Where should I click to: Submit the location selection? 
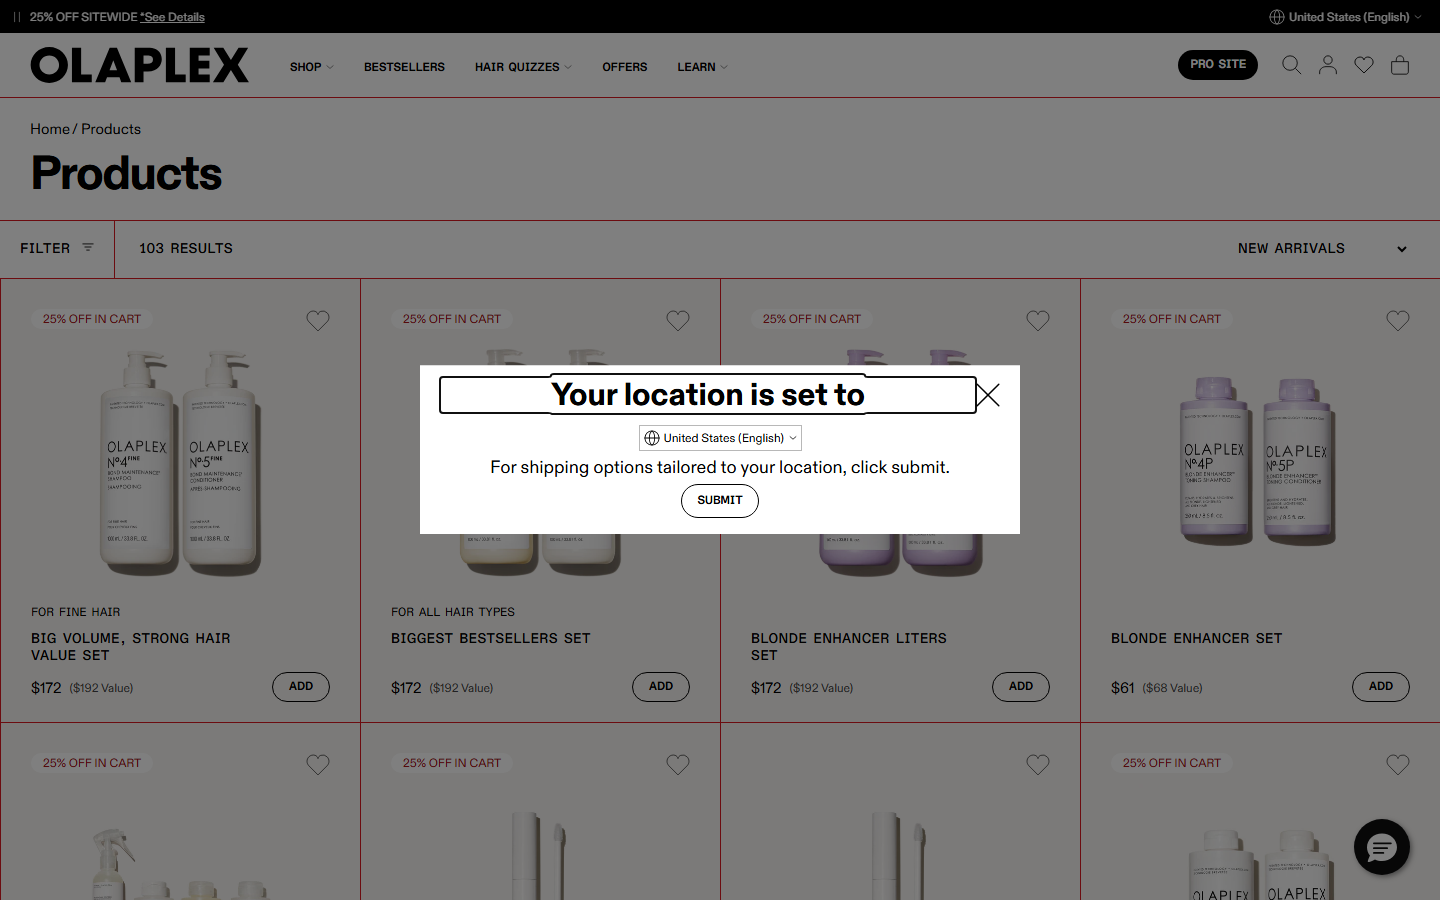pyautogui.click(x=720, y=501)
